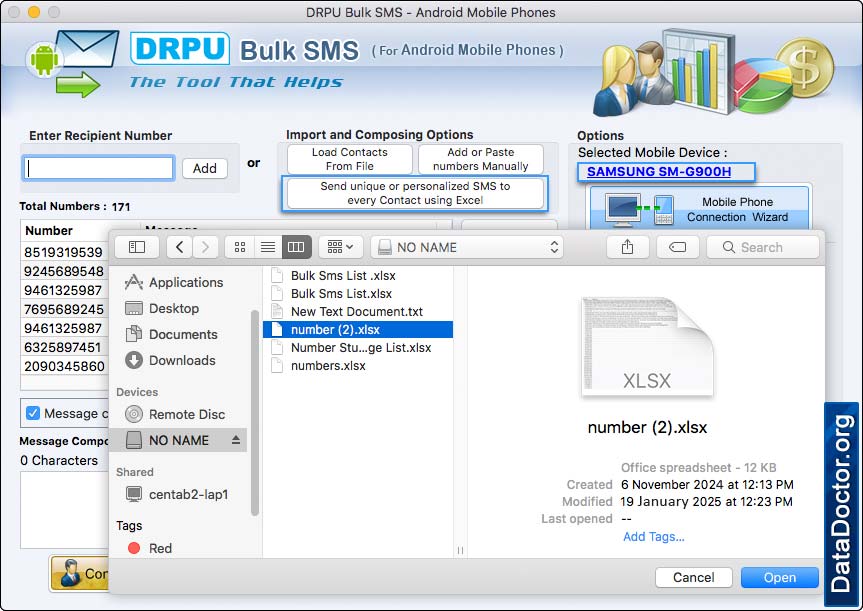The width and height of the screenshot is (863, 611).
Task: Select number 7695689245 in list
Action: 64,309
